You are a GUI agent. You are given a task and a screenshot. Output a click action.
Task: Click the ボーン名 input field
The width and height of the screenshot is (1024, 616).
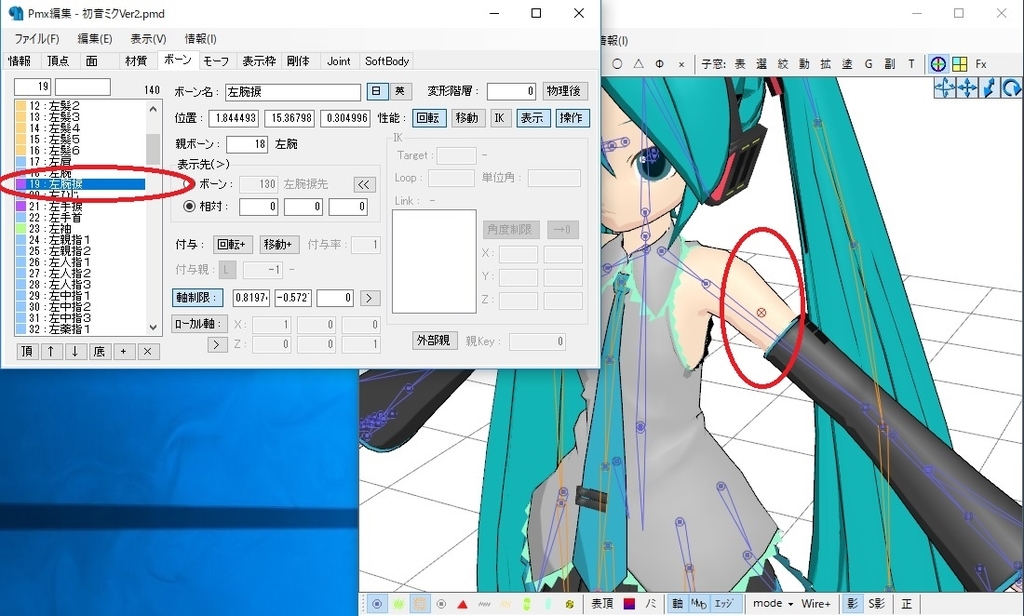293,92
